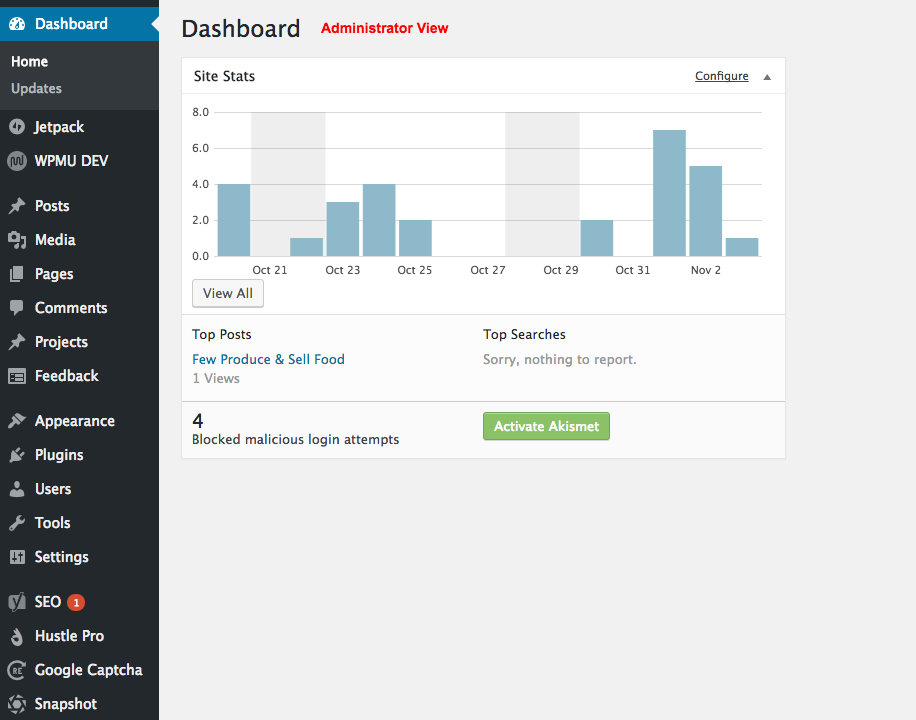Collapse the Site Stats panel arrow

click(x=767, y=77)
